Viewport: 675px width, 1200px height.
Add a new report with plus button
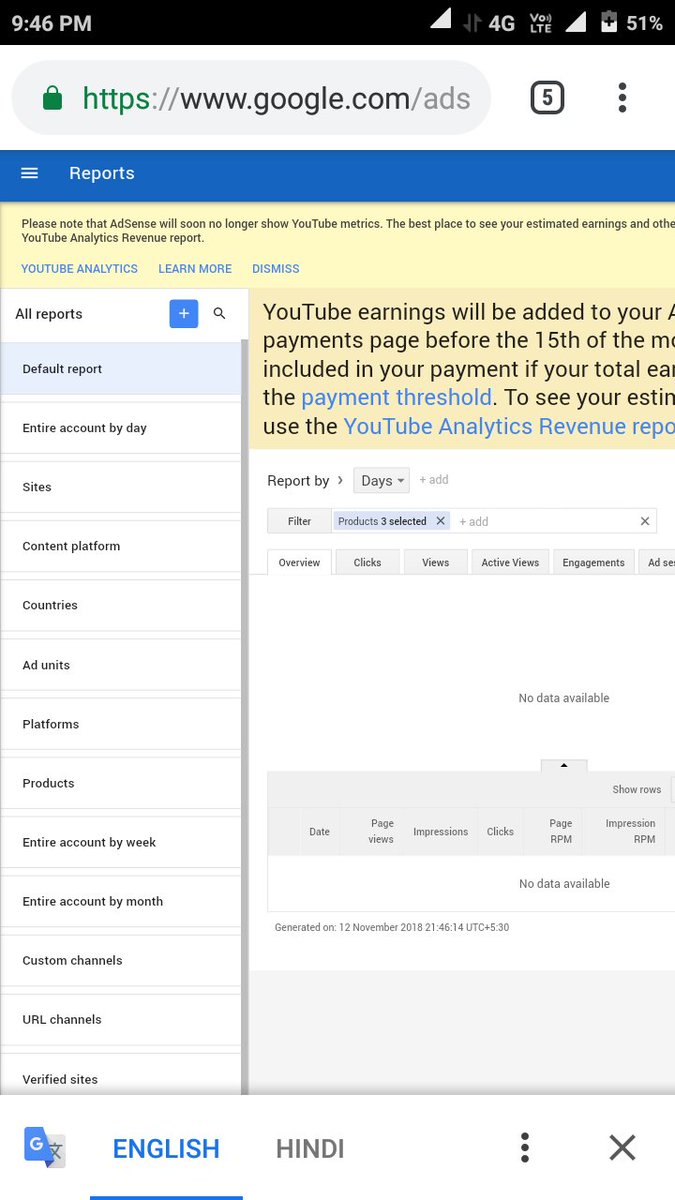pos(184,313)
